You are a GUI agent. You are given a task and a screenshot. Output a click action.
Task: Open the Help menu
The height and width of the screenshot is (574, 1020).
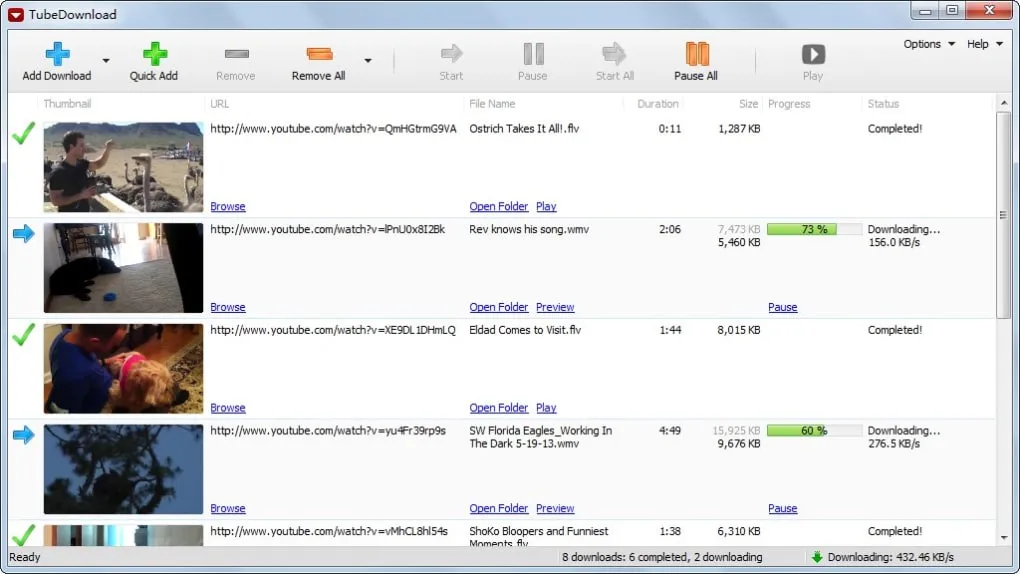[984, 44]
